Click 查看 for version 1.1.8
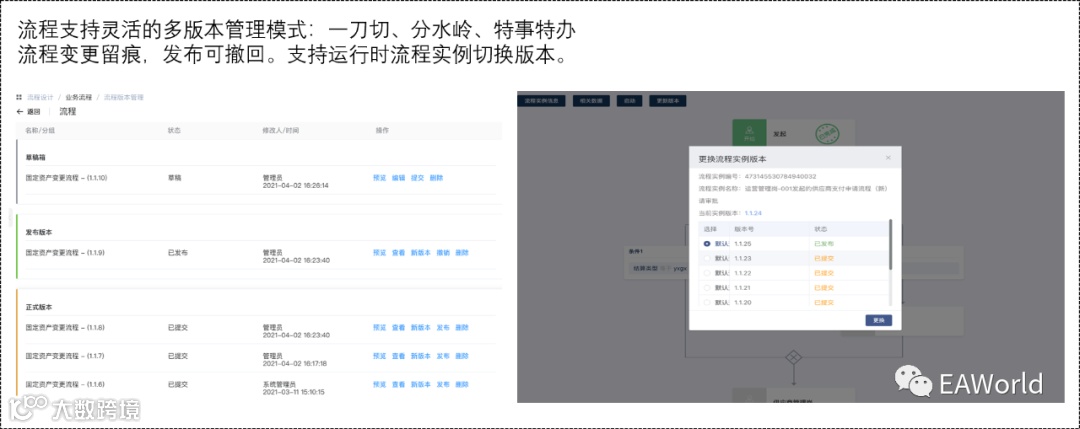Image resolution: width=1080 pixels, height=429 pixels. (x=398, y=328)
